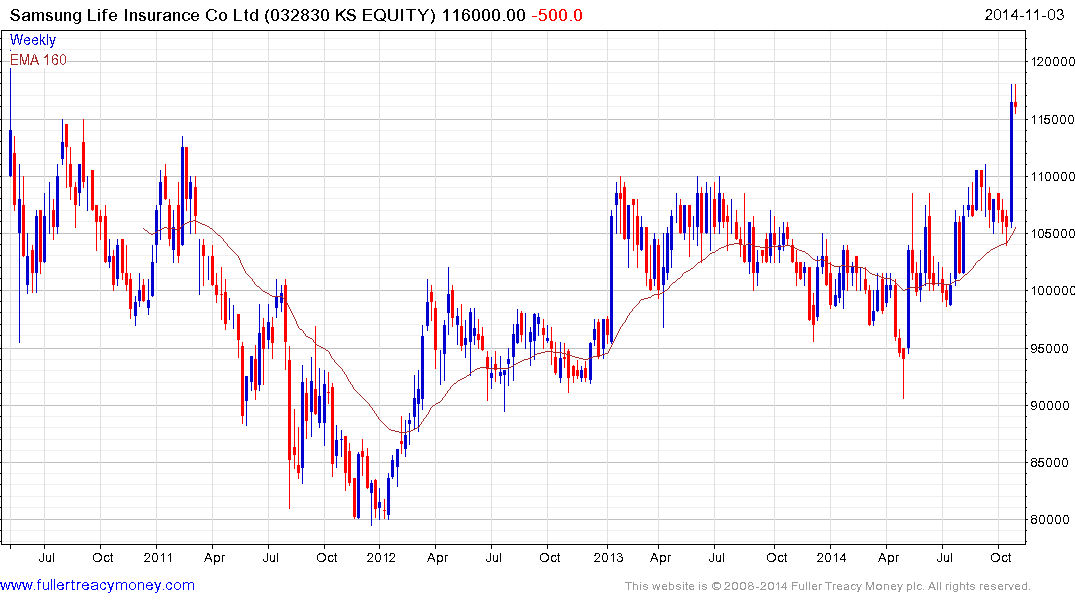1075x600 pixels.
Task: Click the 110000 price axis label
Action: click(x=1053, y=176)
